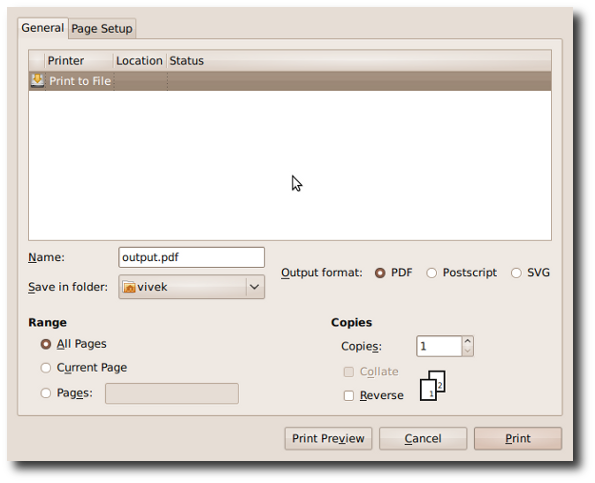Select the Postscript output format
595x483 pixels.
pyautogui.click(x=431, y=273)
